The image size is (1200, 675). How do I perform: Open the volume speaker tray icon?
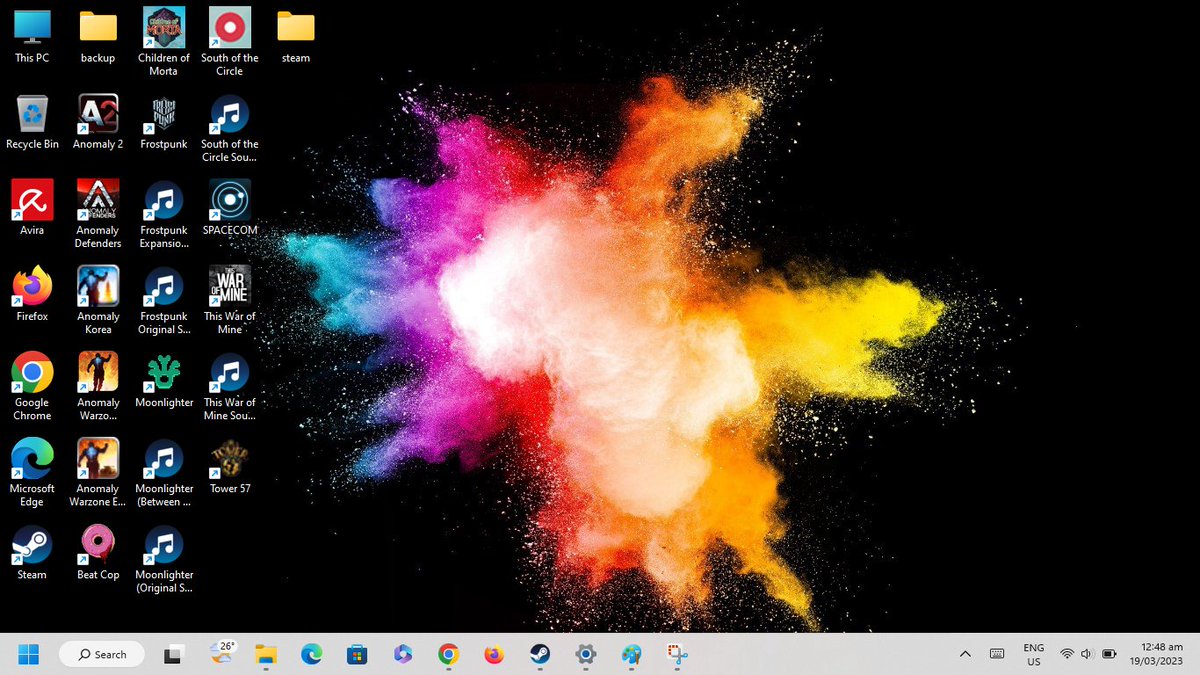coord(1087,654)
